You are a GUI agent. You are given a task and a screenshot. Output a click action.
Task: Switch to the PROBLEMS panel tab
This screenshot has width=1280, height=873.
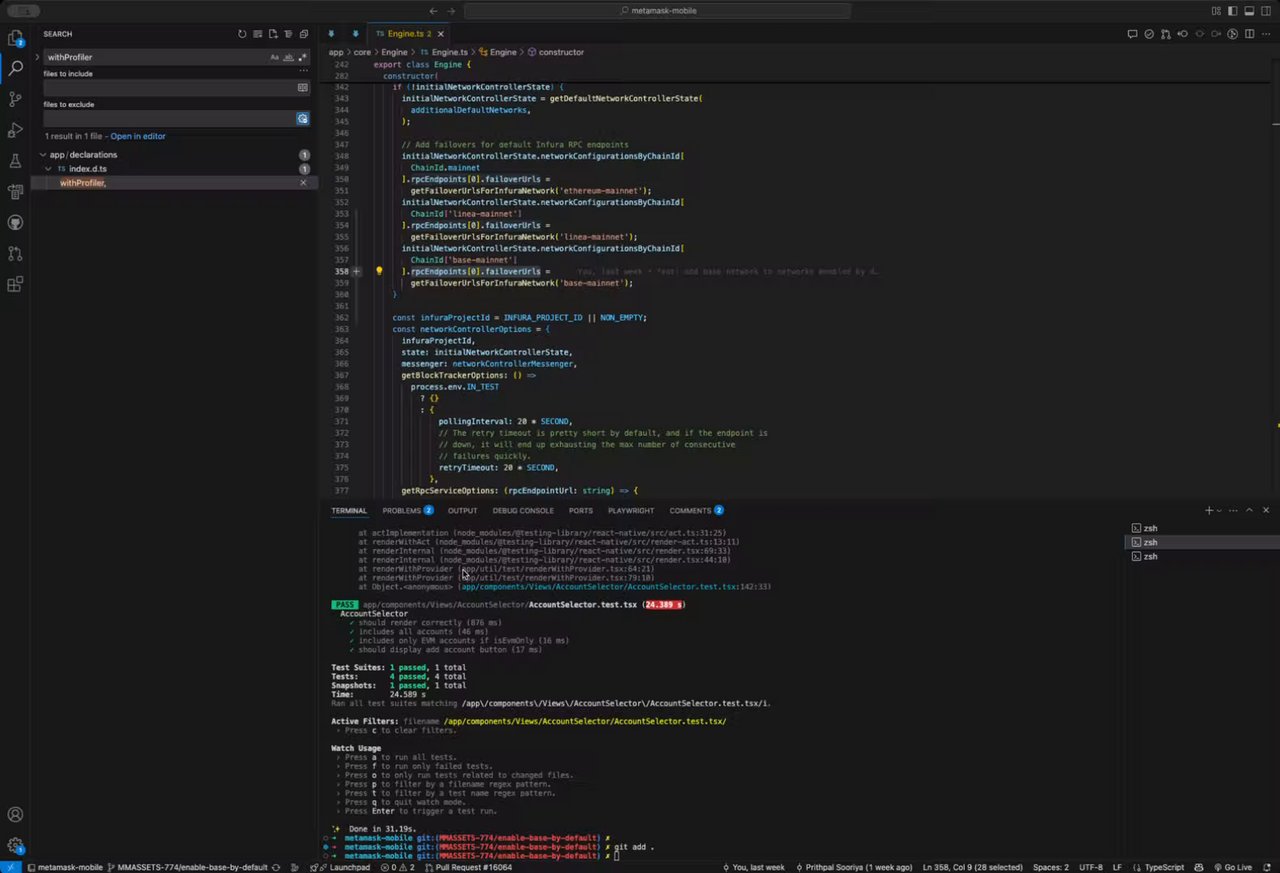pos(407,510)
